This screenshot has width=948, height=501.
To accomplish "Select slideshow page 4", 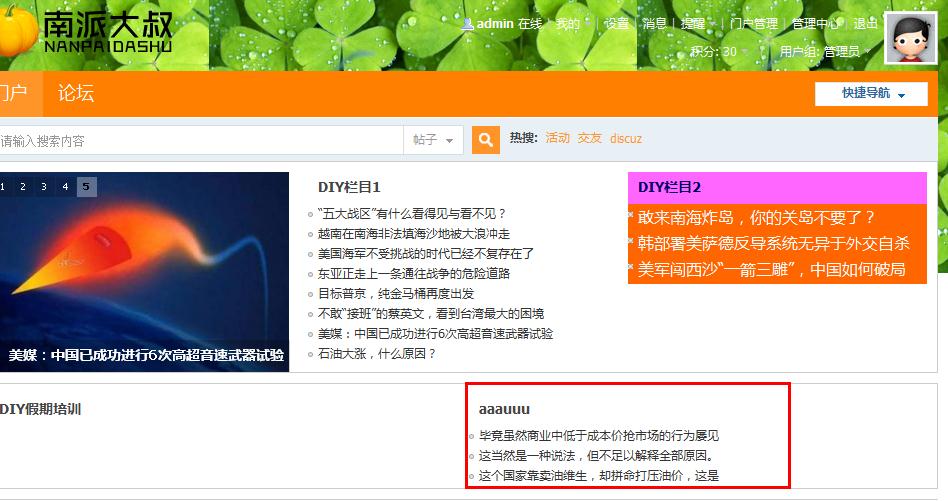I will click(65, 187).
